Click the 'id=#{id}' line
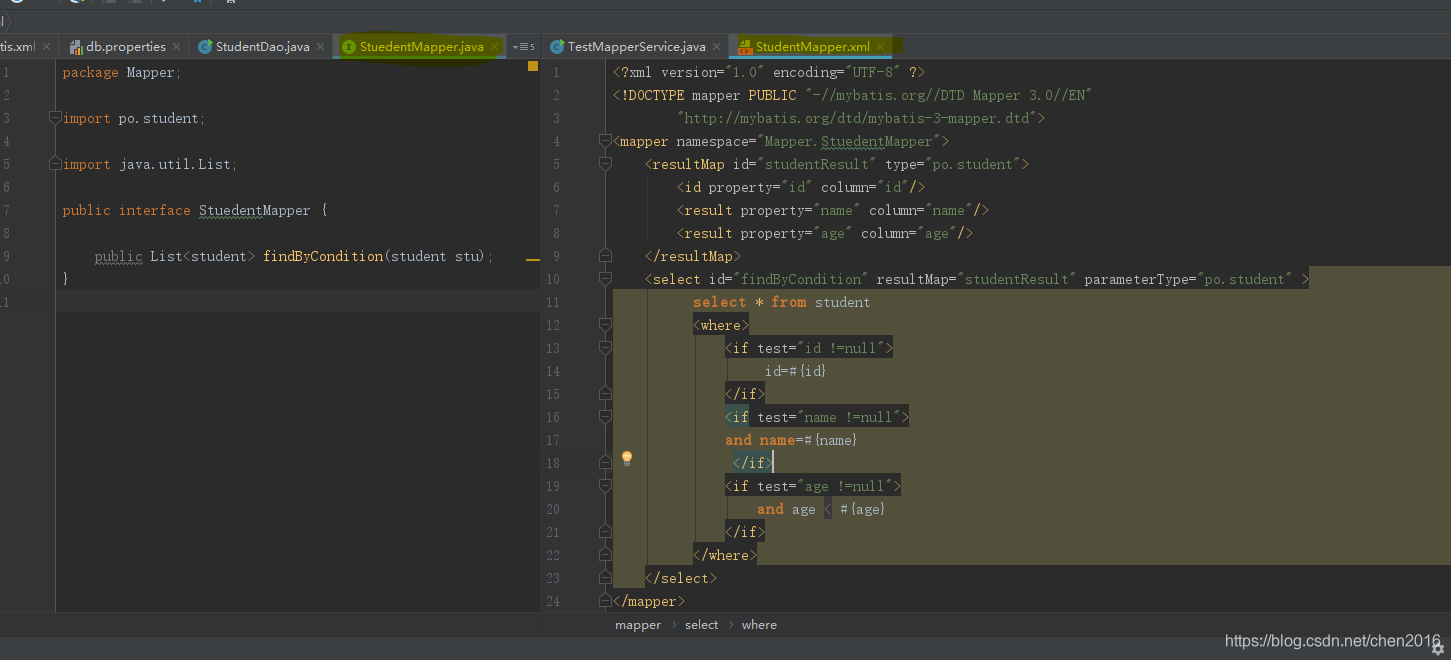This screenshot has height=660, width=1451. [x=796, y=371]
